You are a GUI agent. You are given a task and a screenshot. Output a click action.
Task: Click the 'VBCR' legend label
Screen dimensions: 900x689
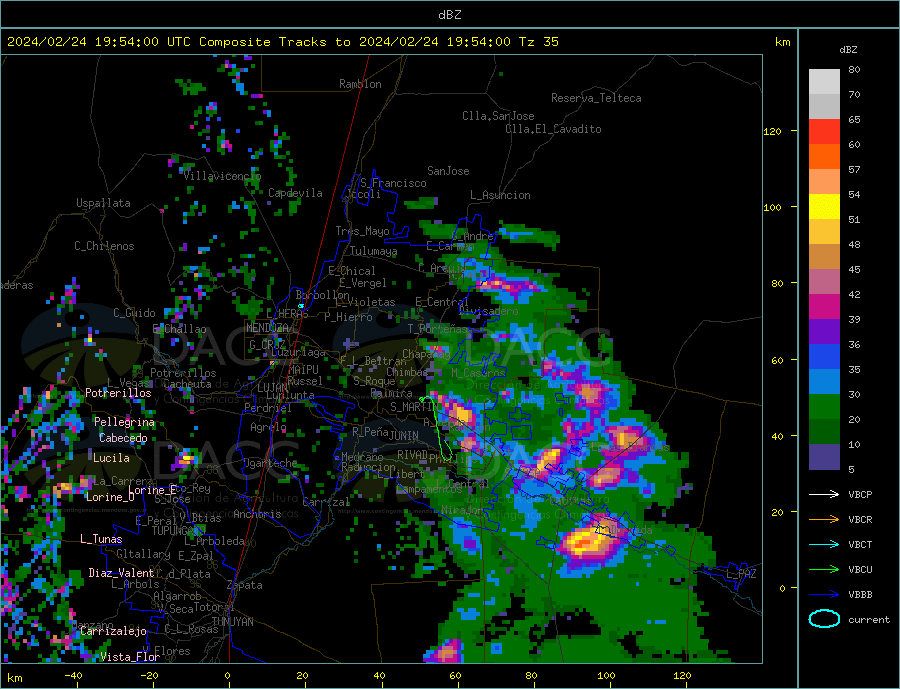860,520
